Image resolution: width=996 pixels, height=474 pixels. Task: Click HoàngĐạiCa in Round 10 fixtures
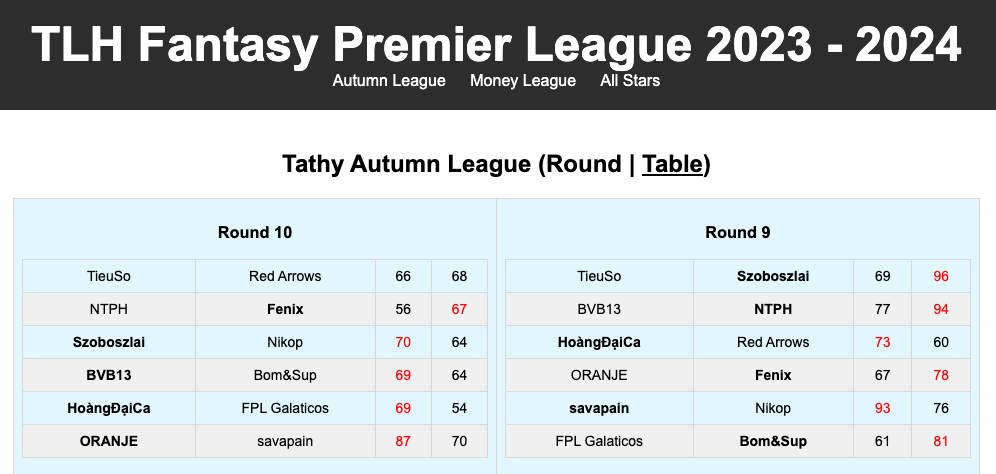click(x=109, y=408)
